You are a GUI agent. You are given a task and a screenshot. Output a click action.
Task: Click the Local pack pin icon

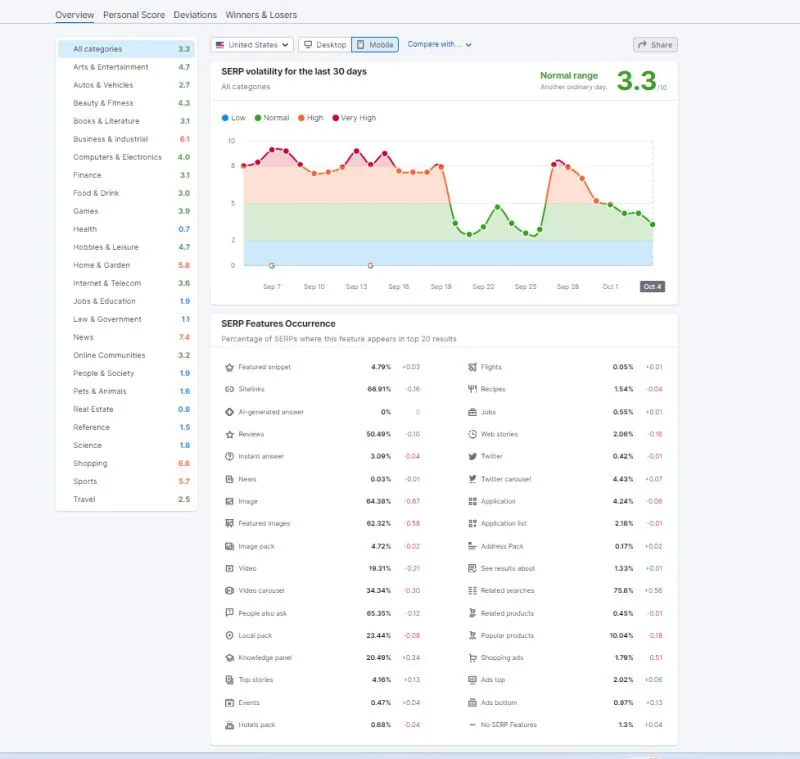coord(229,636)
